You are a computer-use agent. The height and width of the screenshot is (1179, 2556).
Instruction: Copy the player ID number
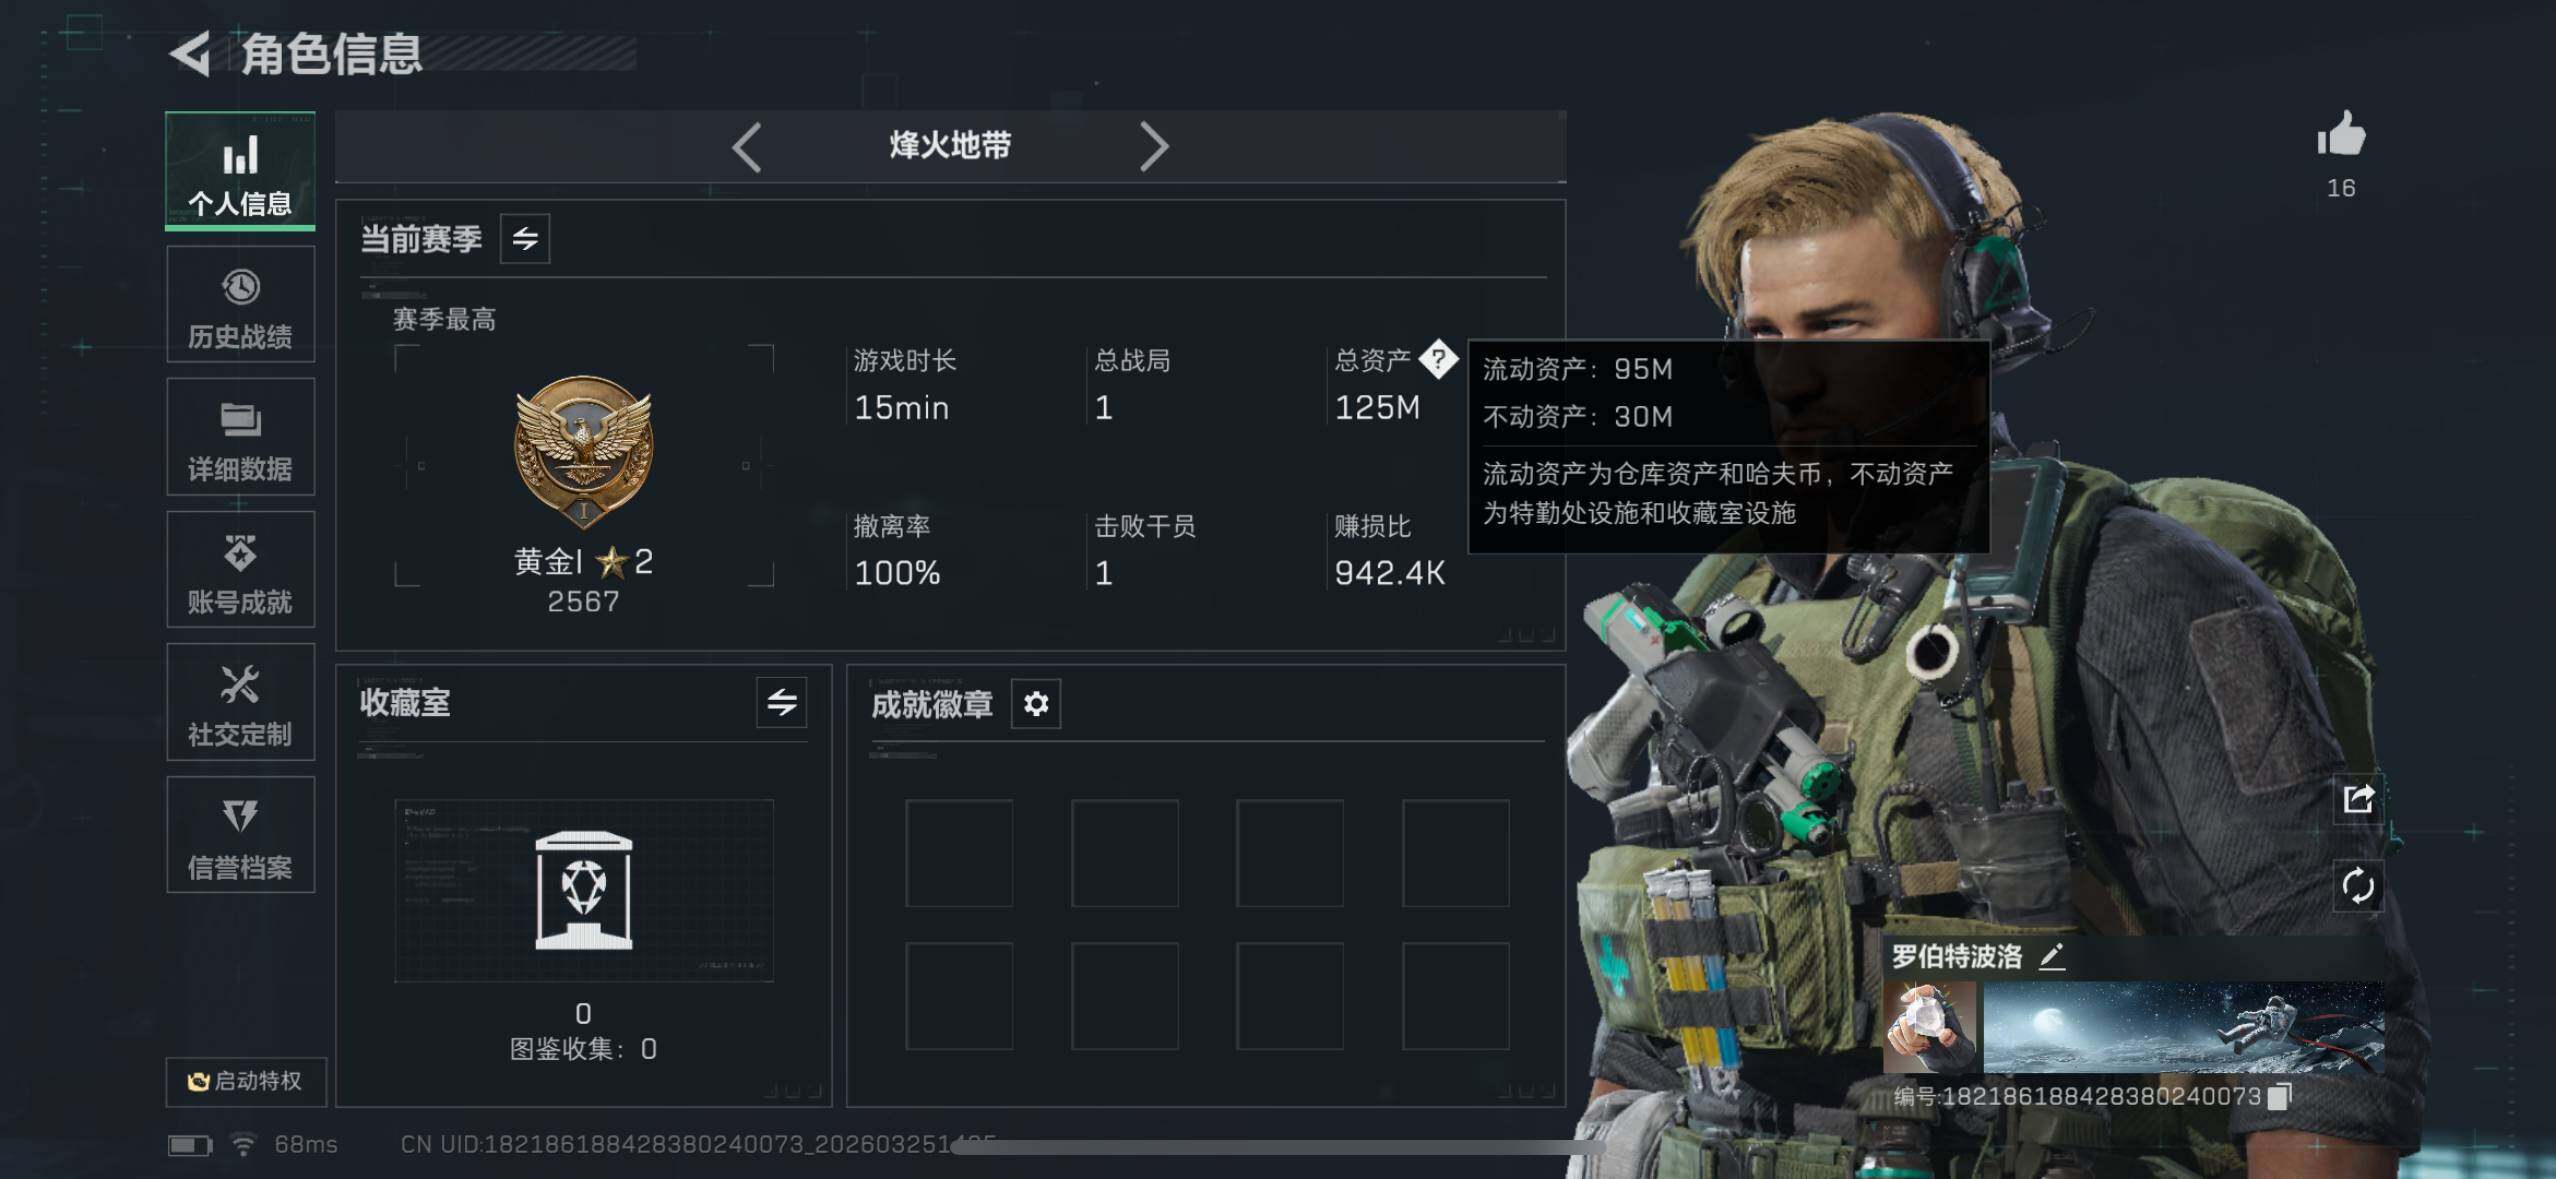tap(2279, 1096)
